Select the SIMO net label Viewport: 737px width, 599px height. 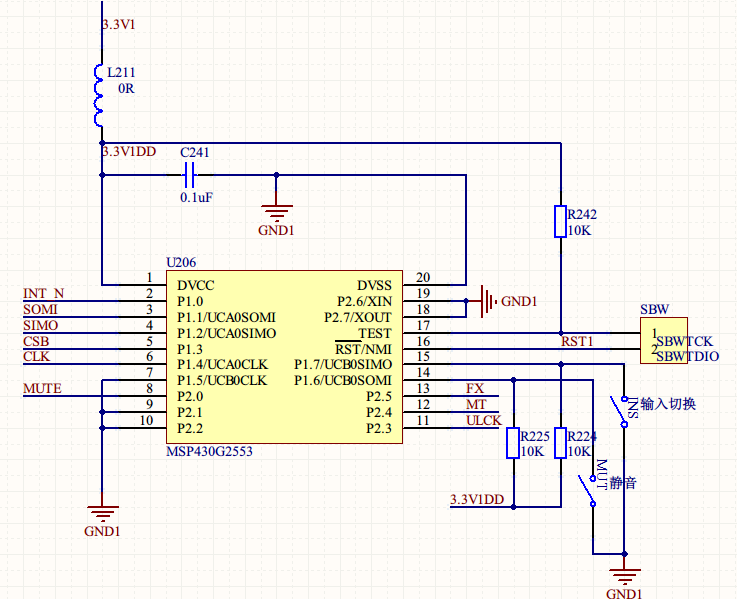[40, 325]
